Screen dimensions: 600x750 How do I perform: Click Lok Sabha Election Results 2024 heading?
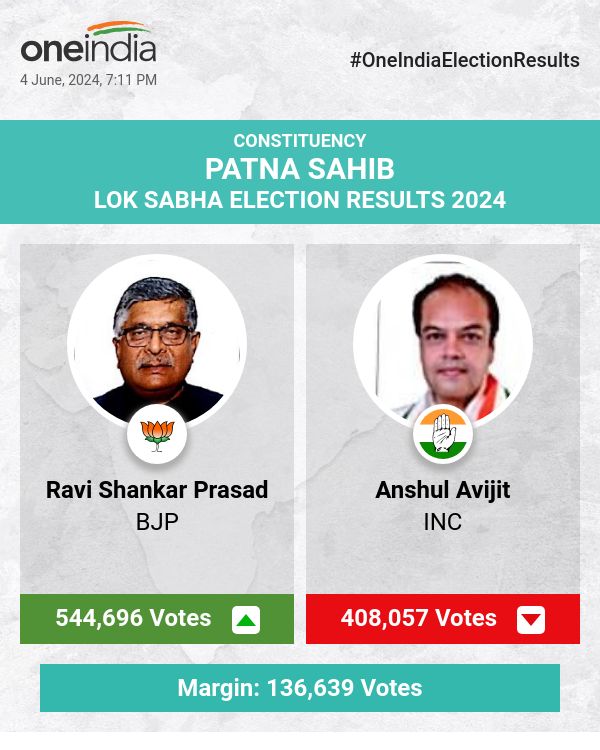click(x=300, y=200)
